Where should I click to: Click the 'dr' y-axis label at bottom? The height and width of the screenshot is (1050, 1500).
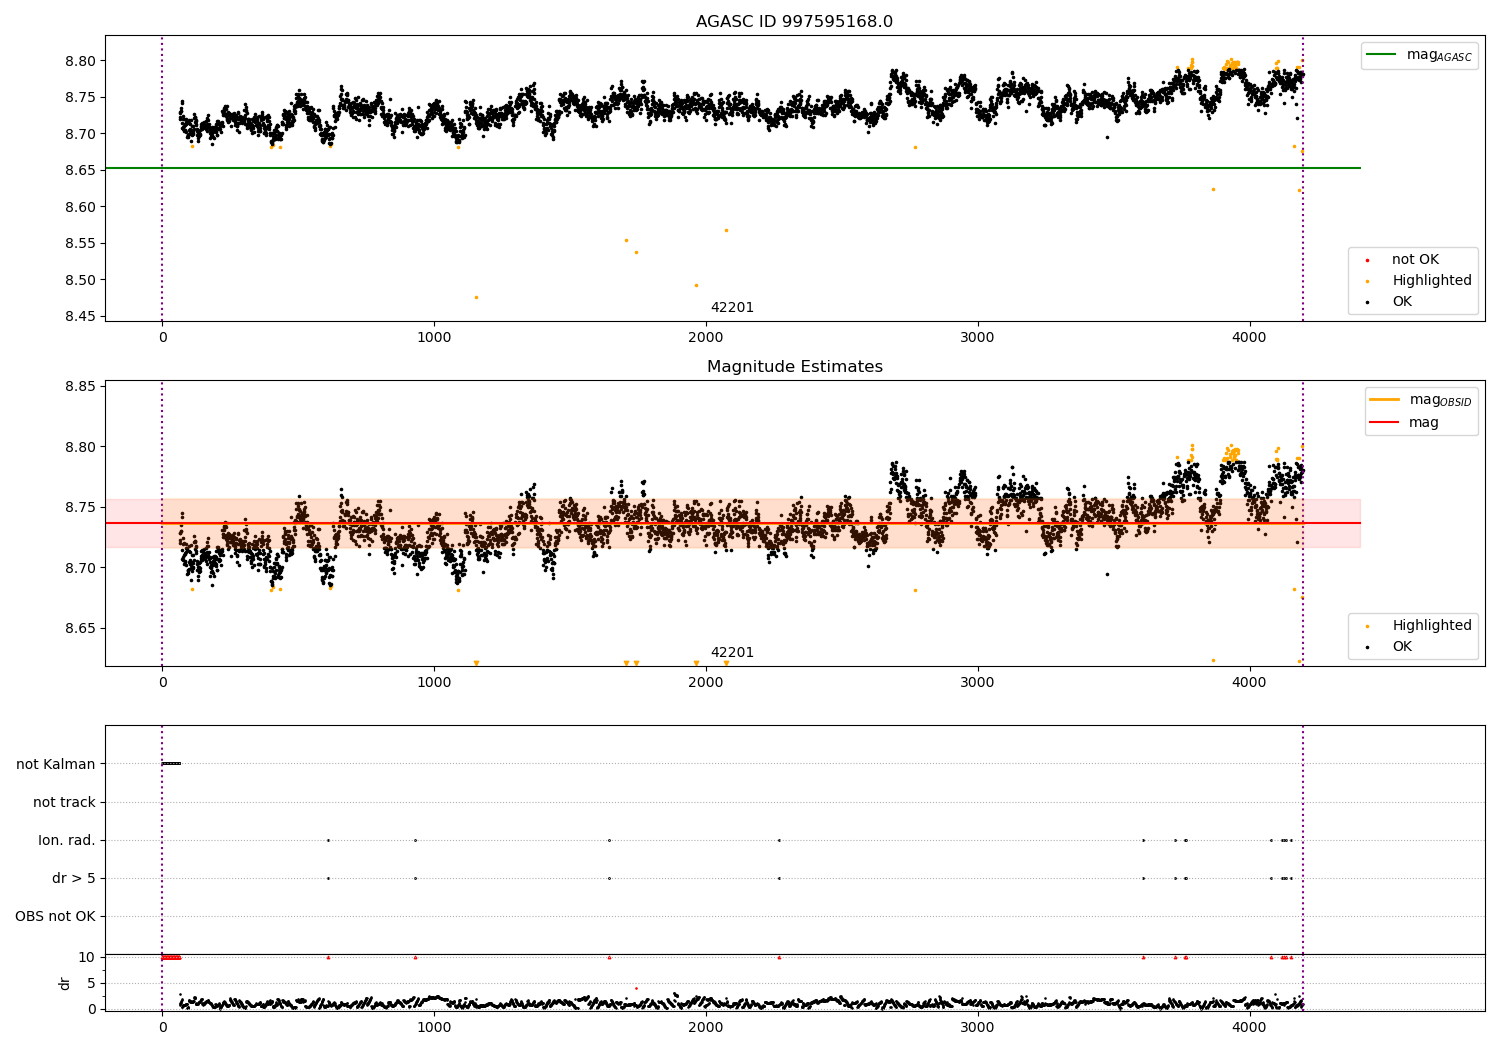click(x=65, y=983)
